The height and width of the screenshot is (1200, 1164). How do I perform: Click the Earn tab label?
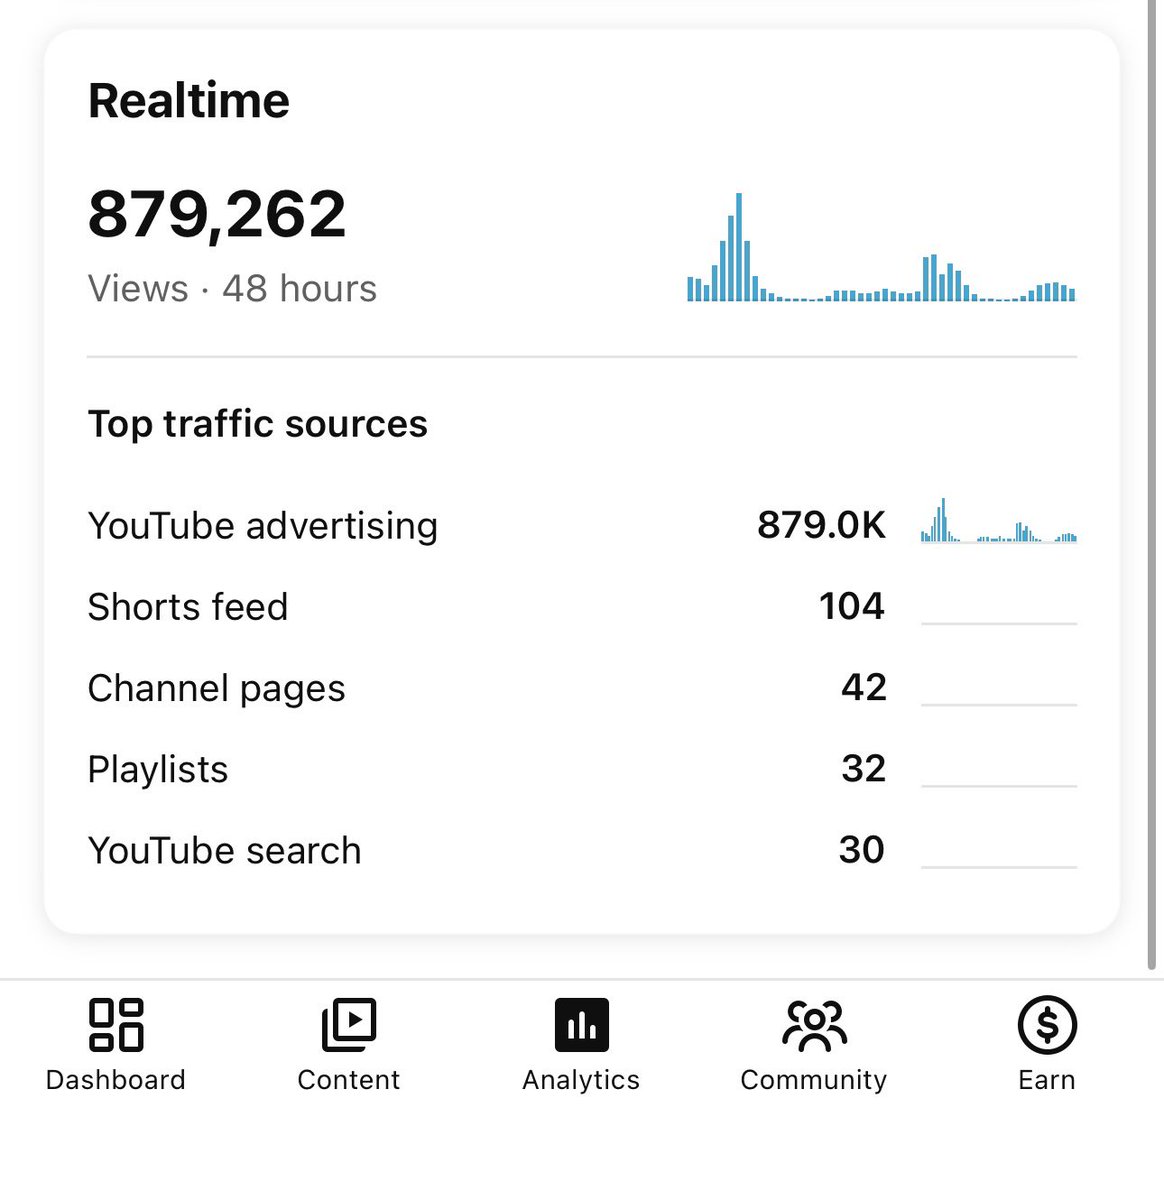point(1047,1080)
